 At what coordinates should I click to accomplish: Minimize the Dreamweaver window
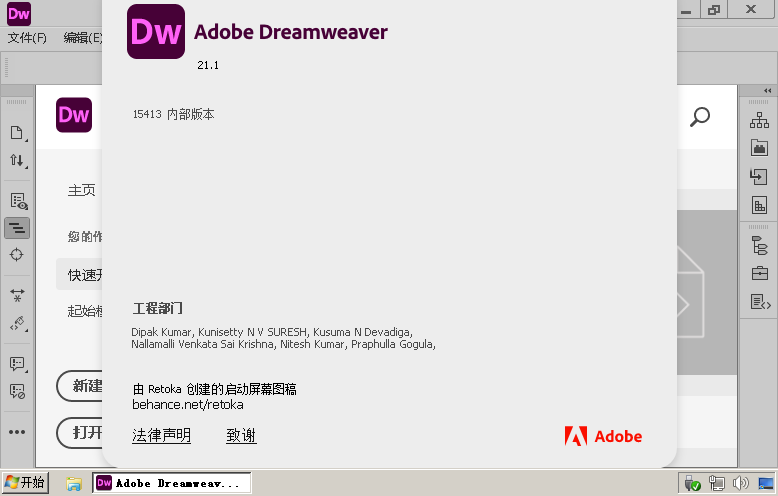[686, 9]
